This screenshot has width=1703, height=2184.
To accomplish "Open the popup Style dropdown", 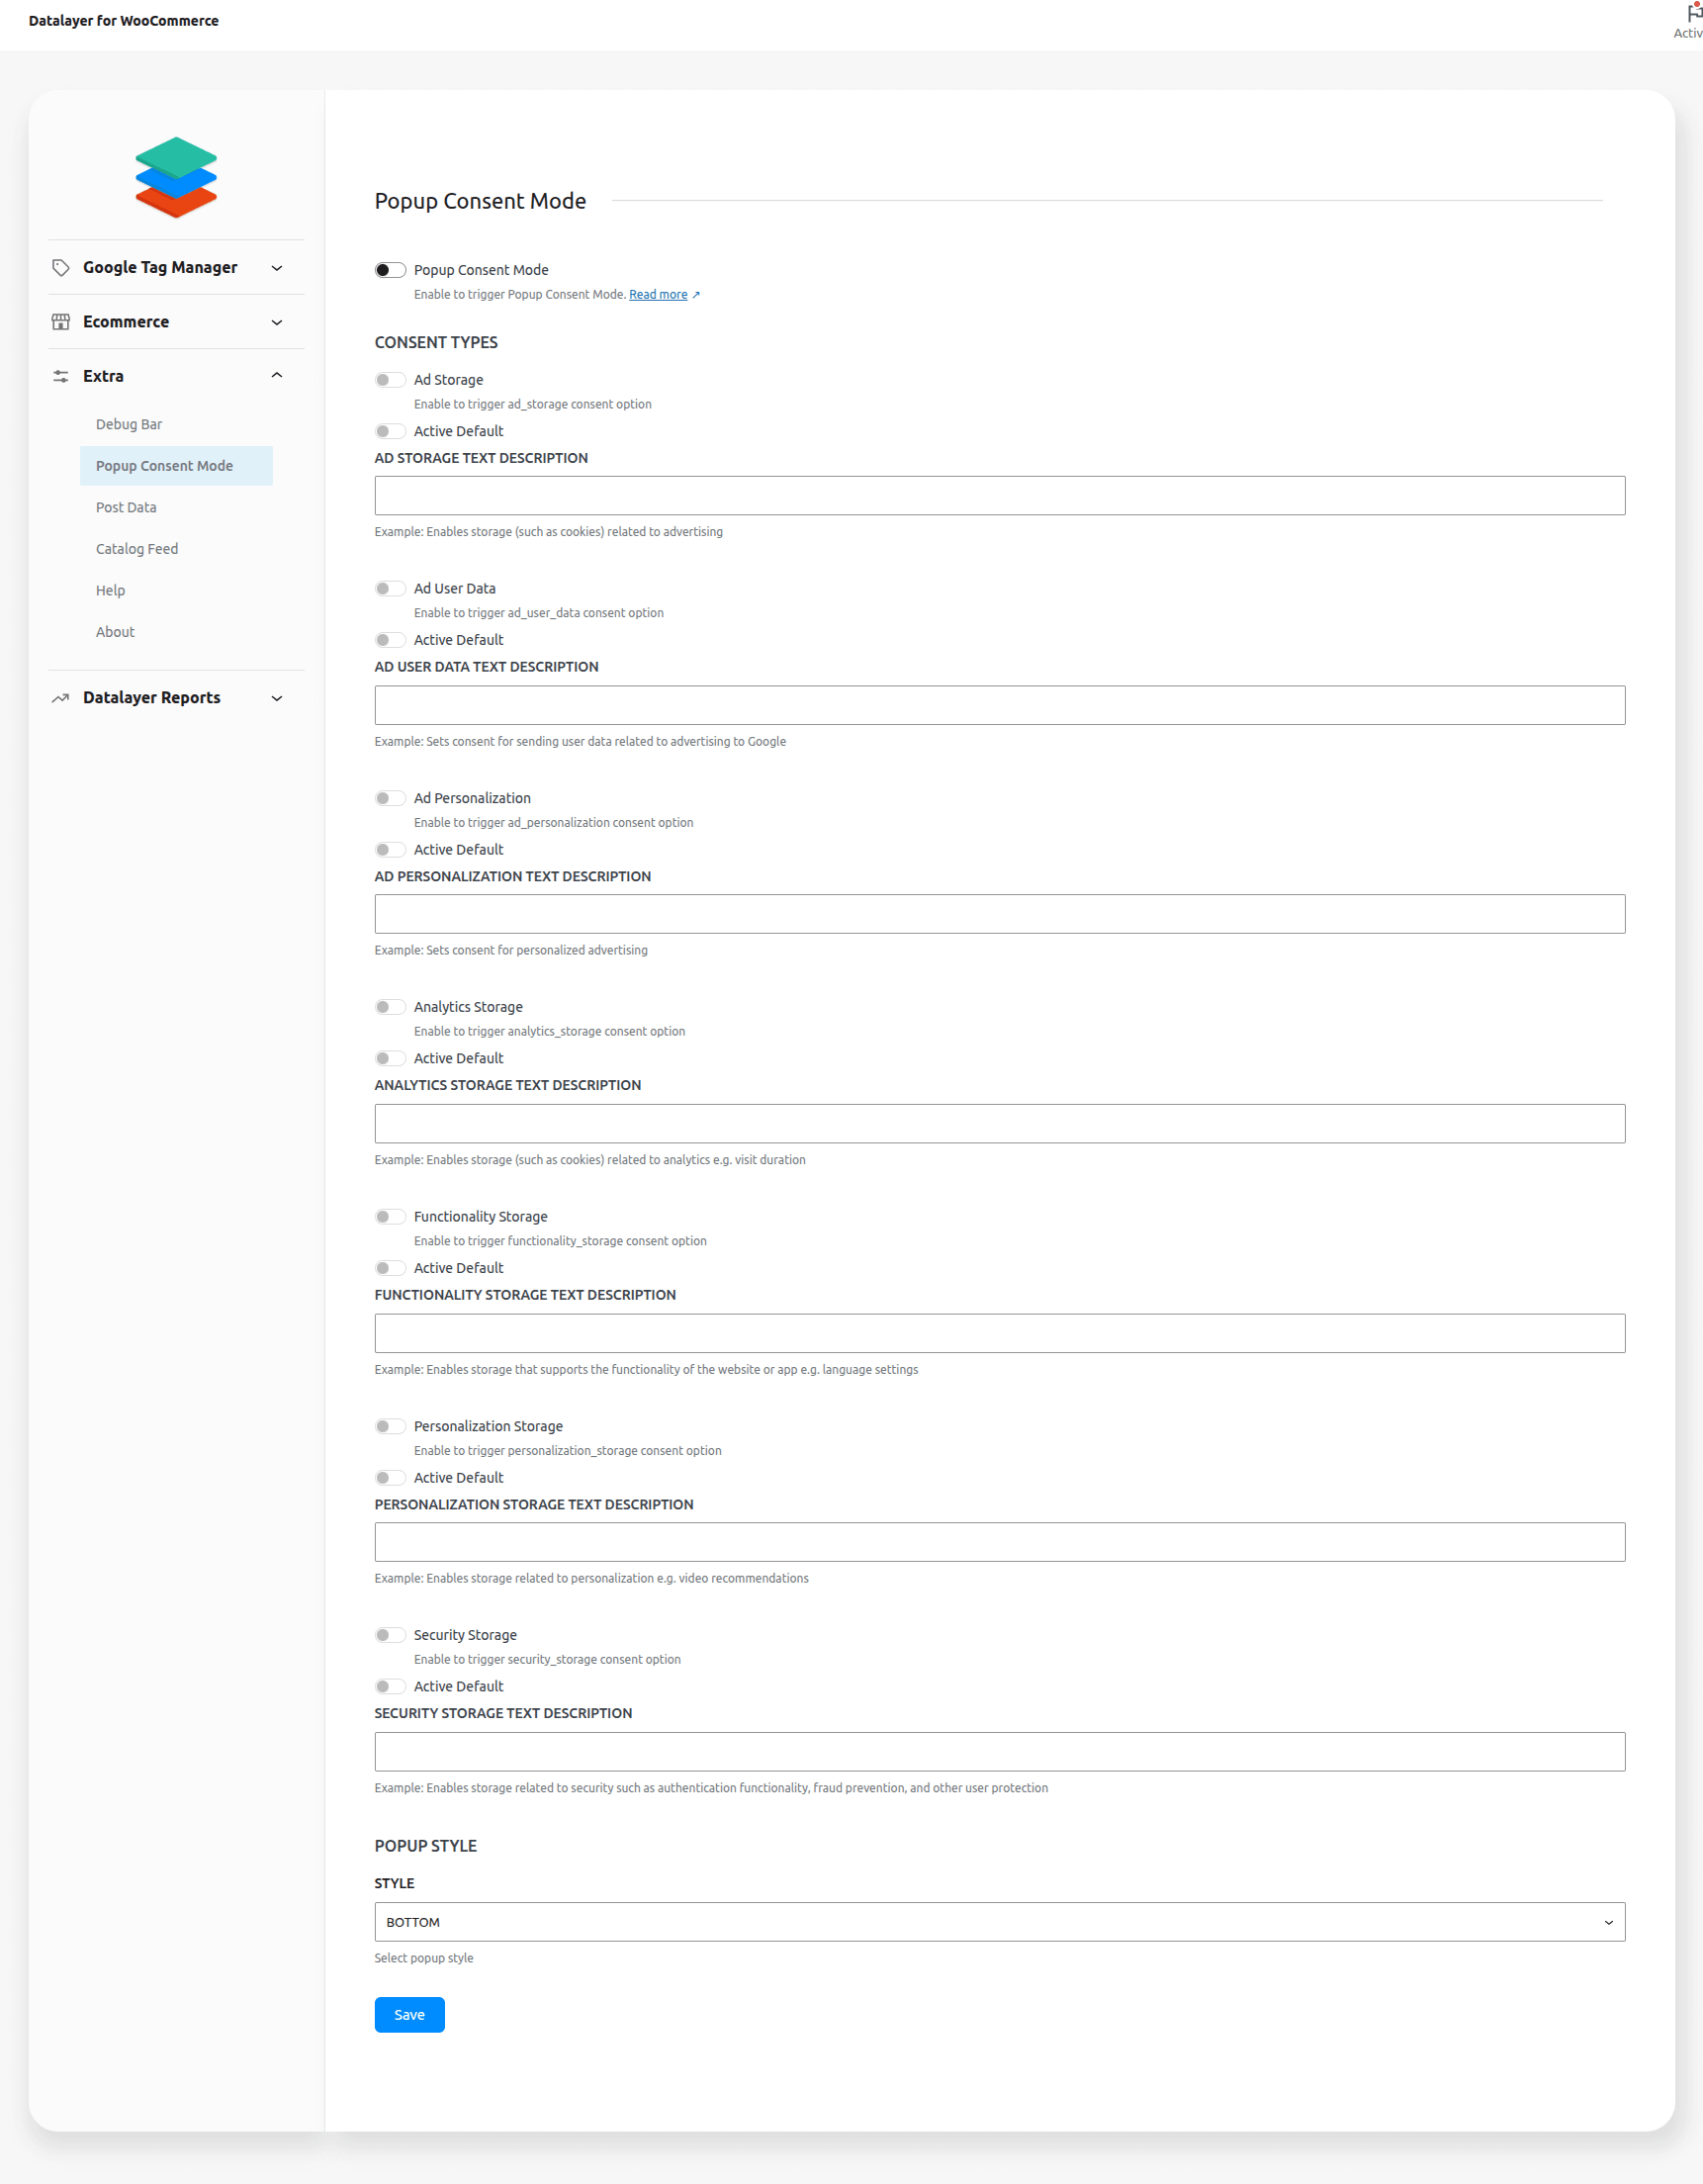I will (999, 1922).
